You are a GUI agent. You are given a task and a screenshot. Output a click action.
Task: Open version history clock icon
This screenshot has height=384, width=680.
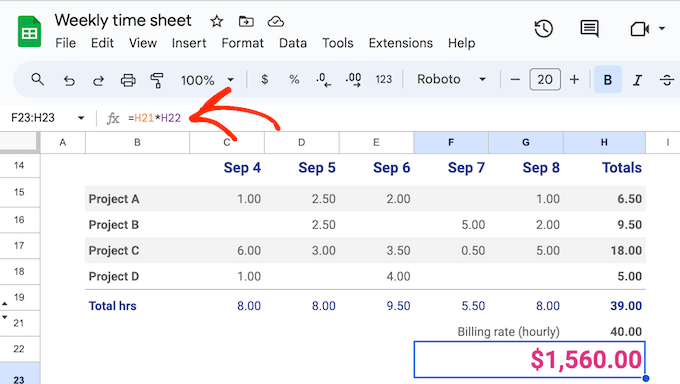pos(543,29)
